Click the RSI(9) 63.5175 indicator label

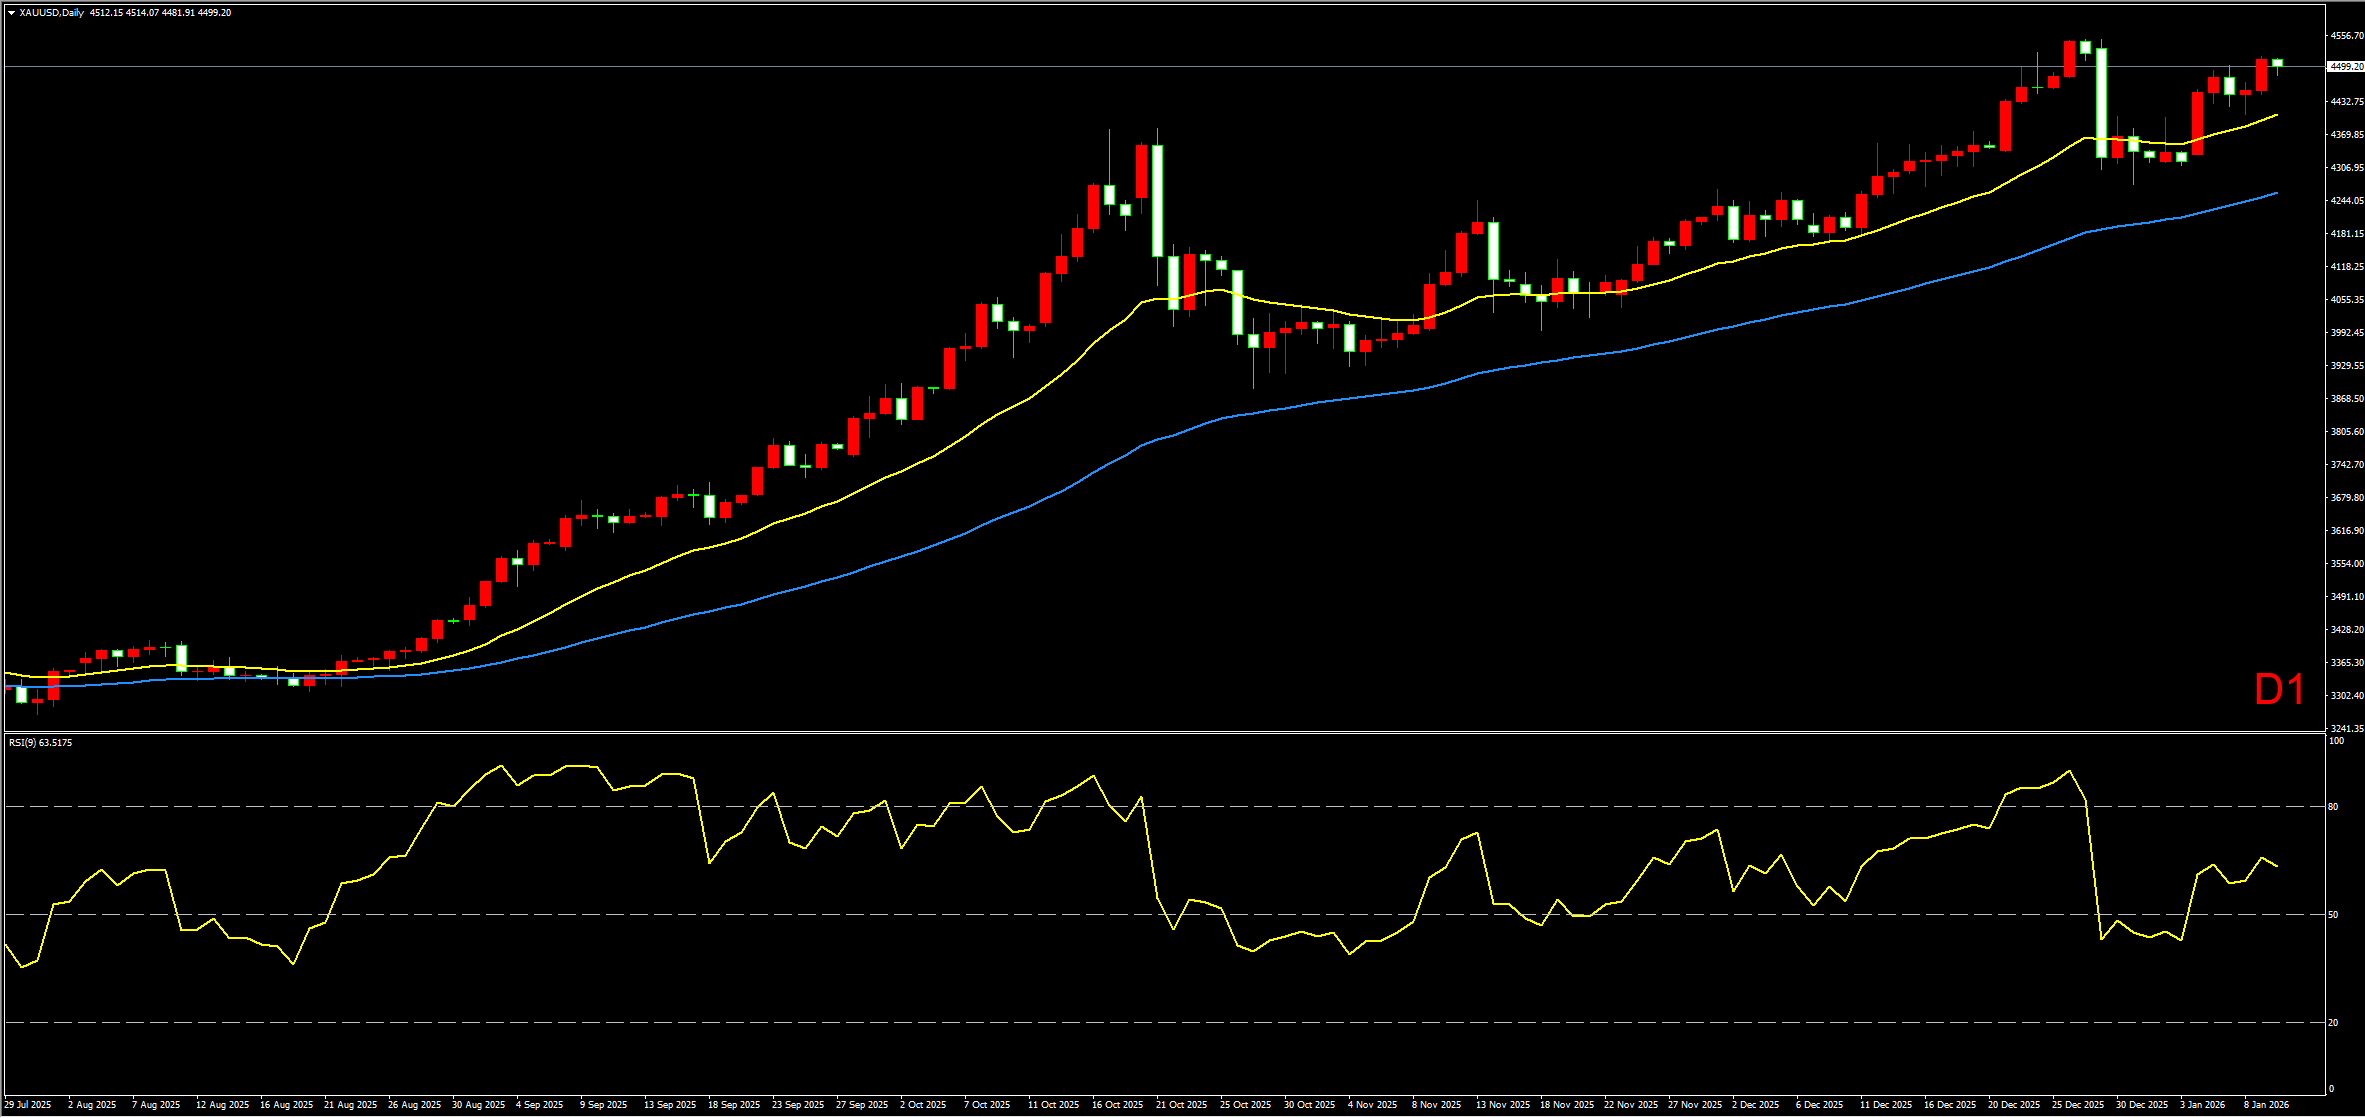tap(40, 743)
